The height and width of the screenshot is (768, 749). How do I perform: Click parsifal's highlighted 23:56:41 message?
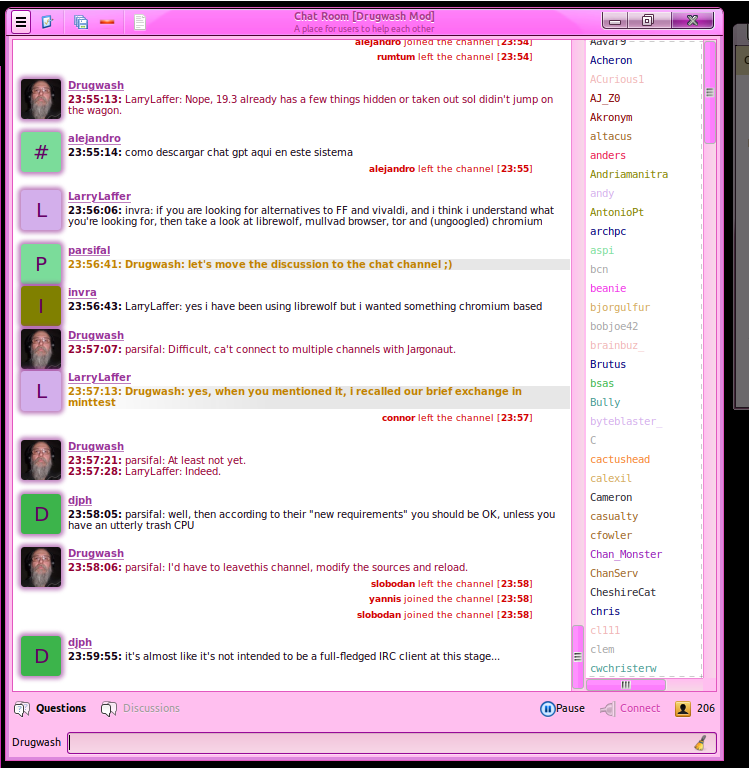click(x=318, y=264)
